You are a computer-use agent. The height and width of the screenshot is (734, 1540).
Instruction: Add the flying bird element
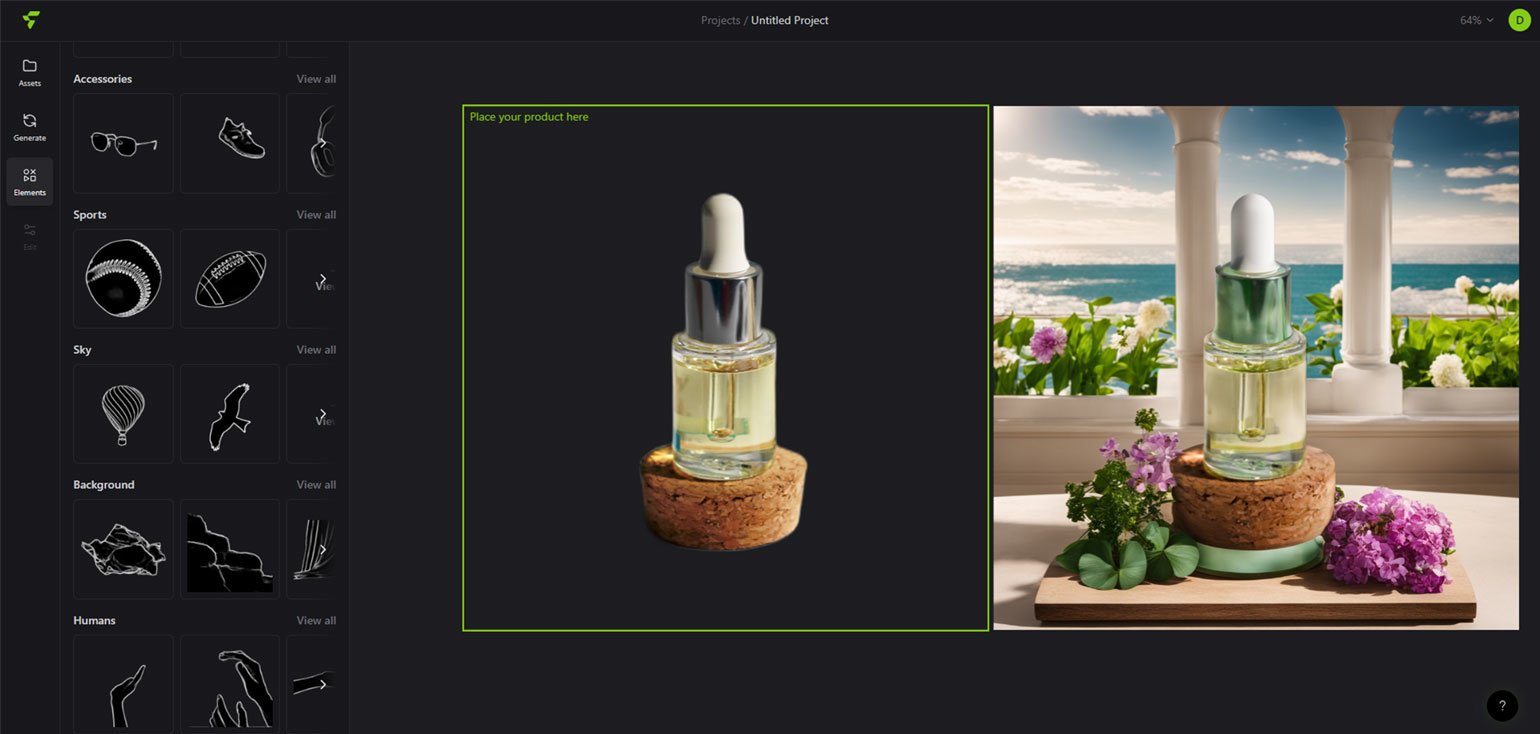tap(230, 414)
